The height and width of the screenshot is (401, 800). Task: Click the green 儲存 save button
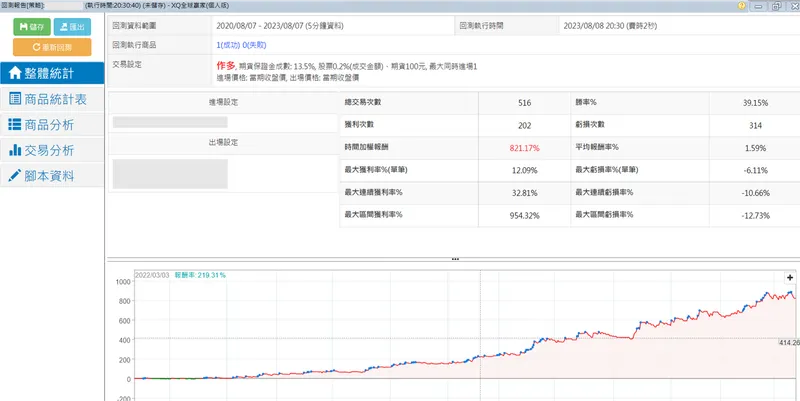click(32, 27)
